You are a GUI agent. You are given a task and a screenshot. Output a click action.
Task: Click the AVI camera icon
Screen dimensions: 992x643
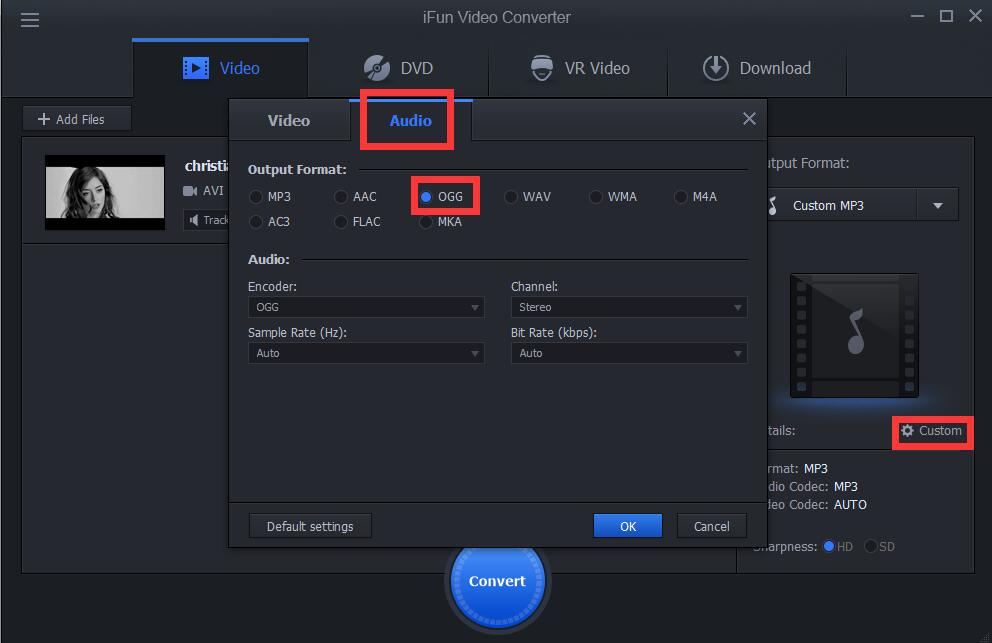pyautogui.click(x=190, y=190)
